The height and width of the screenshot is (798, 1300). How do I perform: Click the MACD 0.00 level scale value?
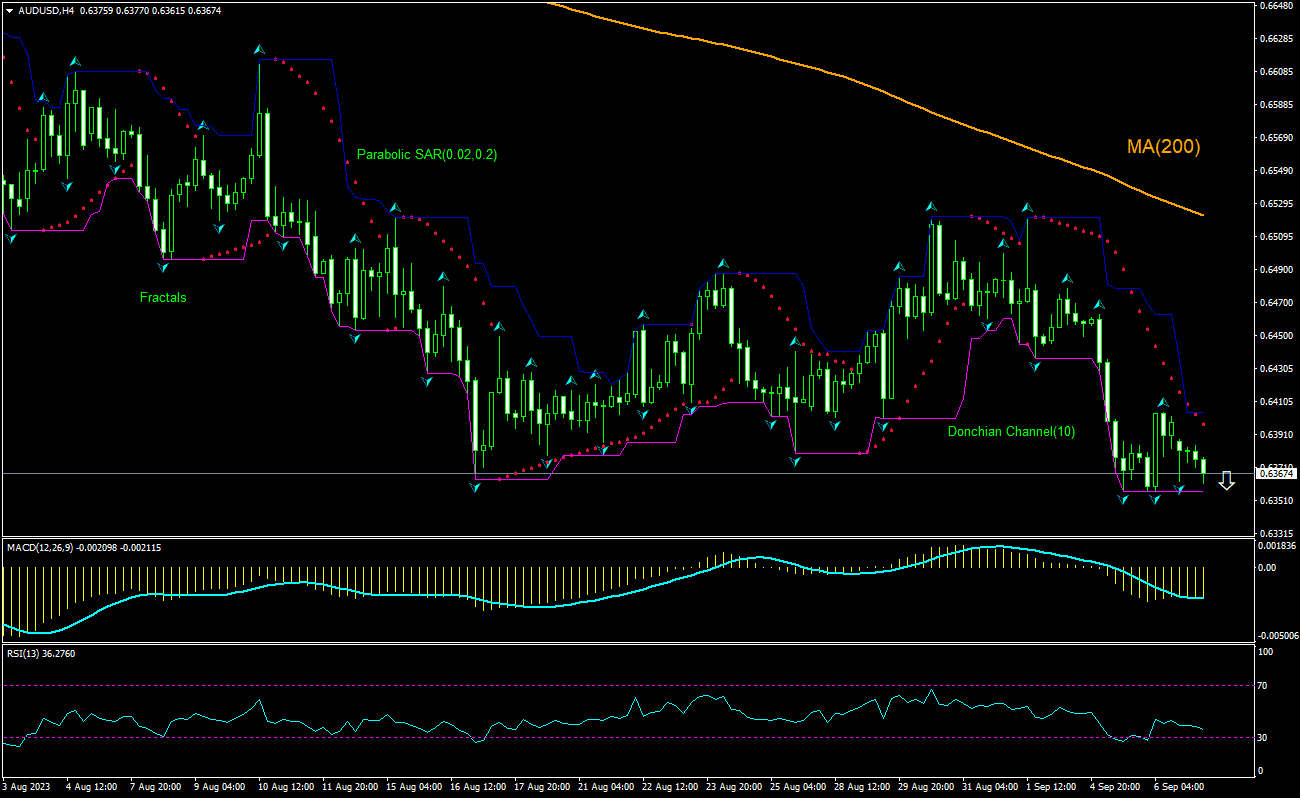tap(1268, 568)
